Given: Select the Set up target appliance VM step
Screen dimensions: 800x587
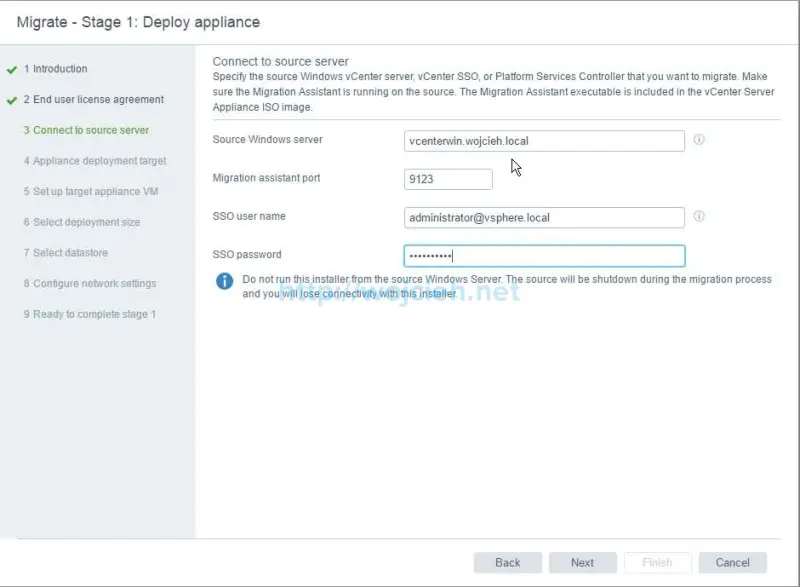Looking at the screenshot, I should point(88,192).
